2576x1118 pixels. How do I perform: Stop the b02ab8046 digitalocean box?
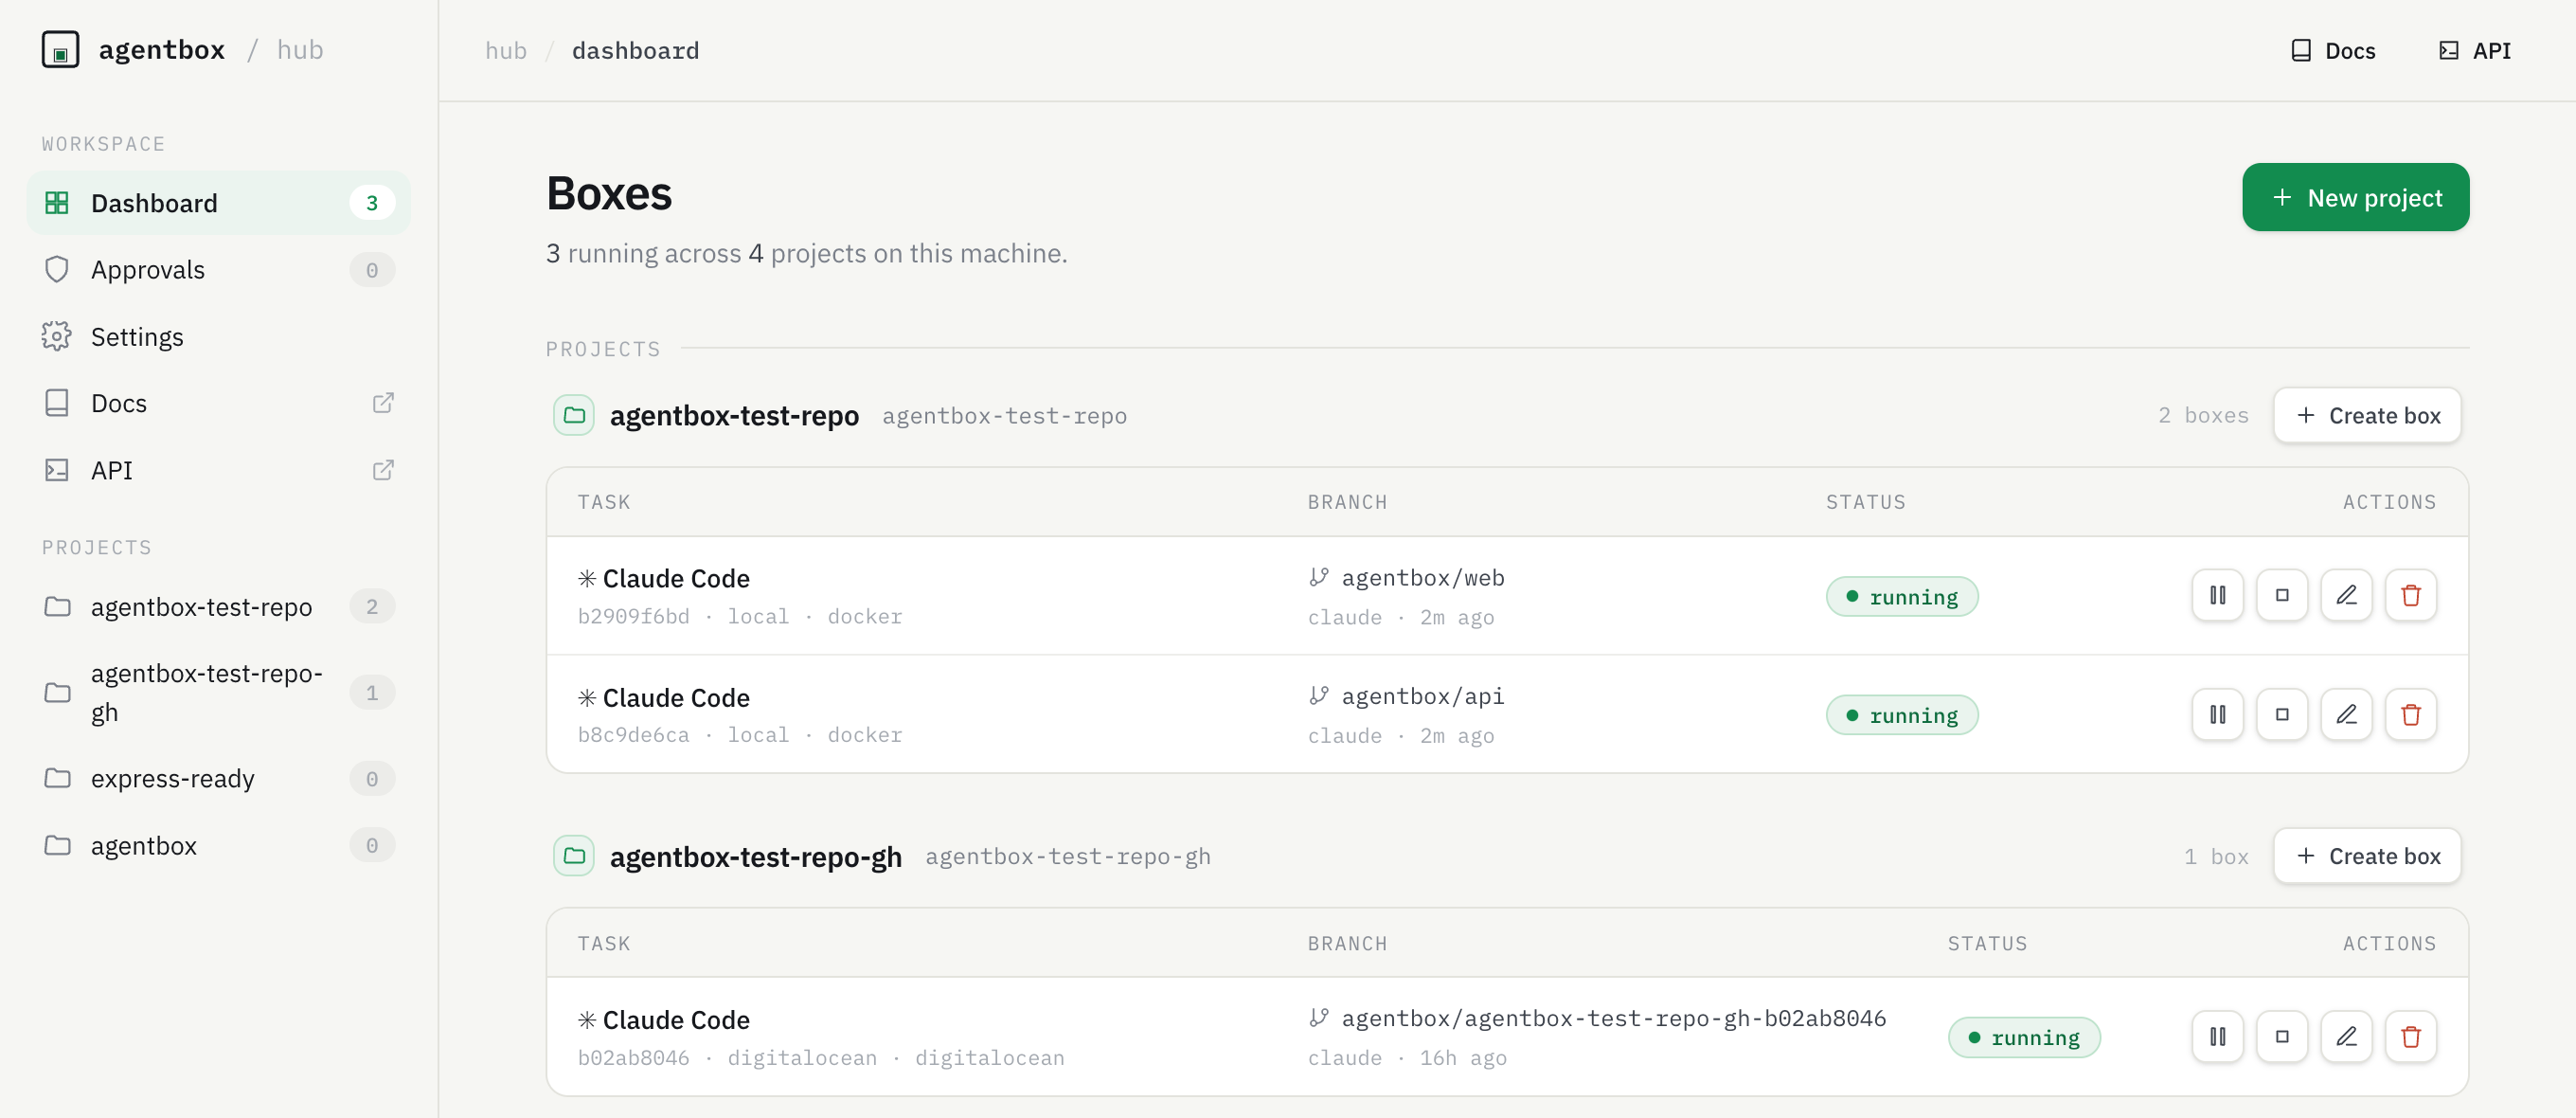point(2282,1037)
